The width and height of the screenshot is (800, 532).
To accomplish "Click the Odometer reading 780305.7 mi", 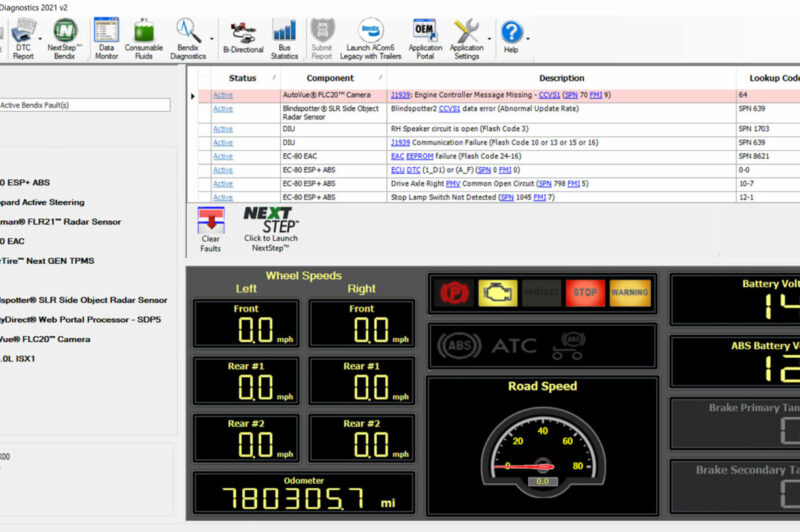I will 304,493.
